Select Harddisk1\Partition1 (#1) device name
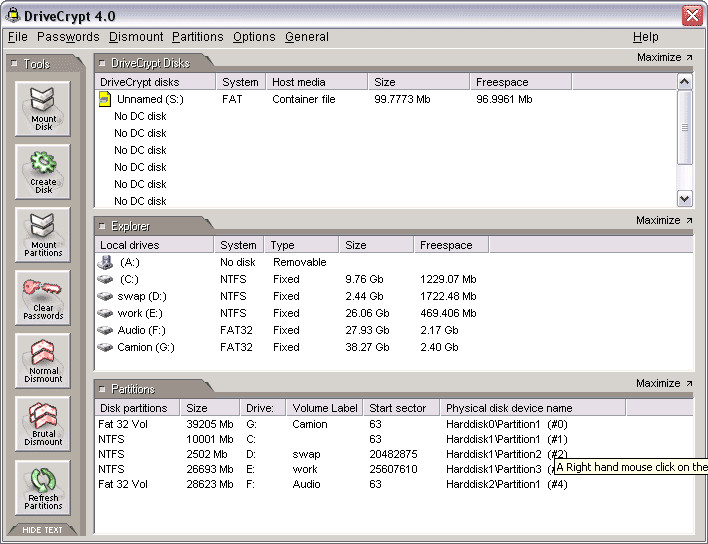Viewport: 708px width, 544px height. click(506, 439)
